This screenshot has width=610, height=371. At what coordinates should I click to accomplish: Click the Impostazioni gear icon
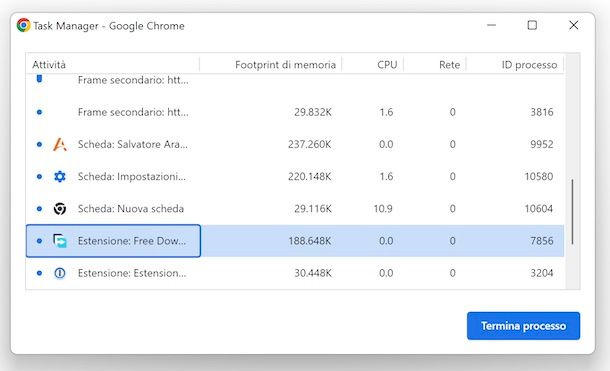[60, 177]
